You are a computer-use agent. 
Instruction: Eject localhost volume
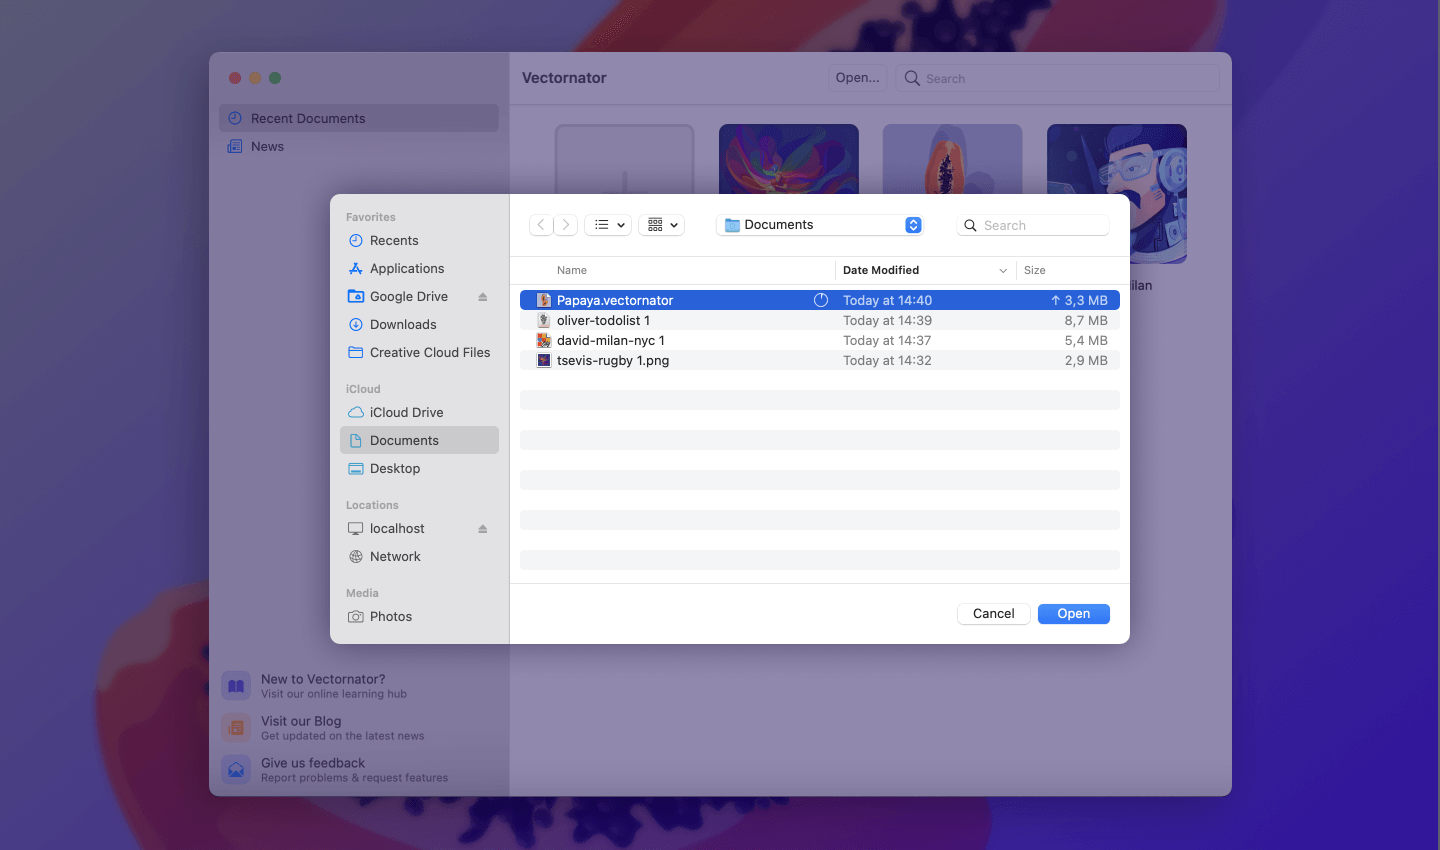[483, 529]
